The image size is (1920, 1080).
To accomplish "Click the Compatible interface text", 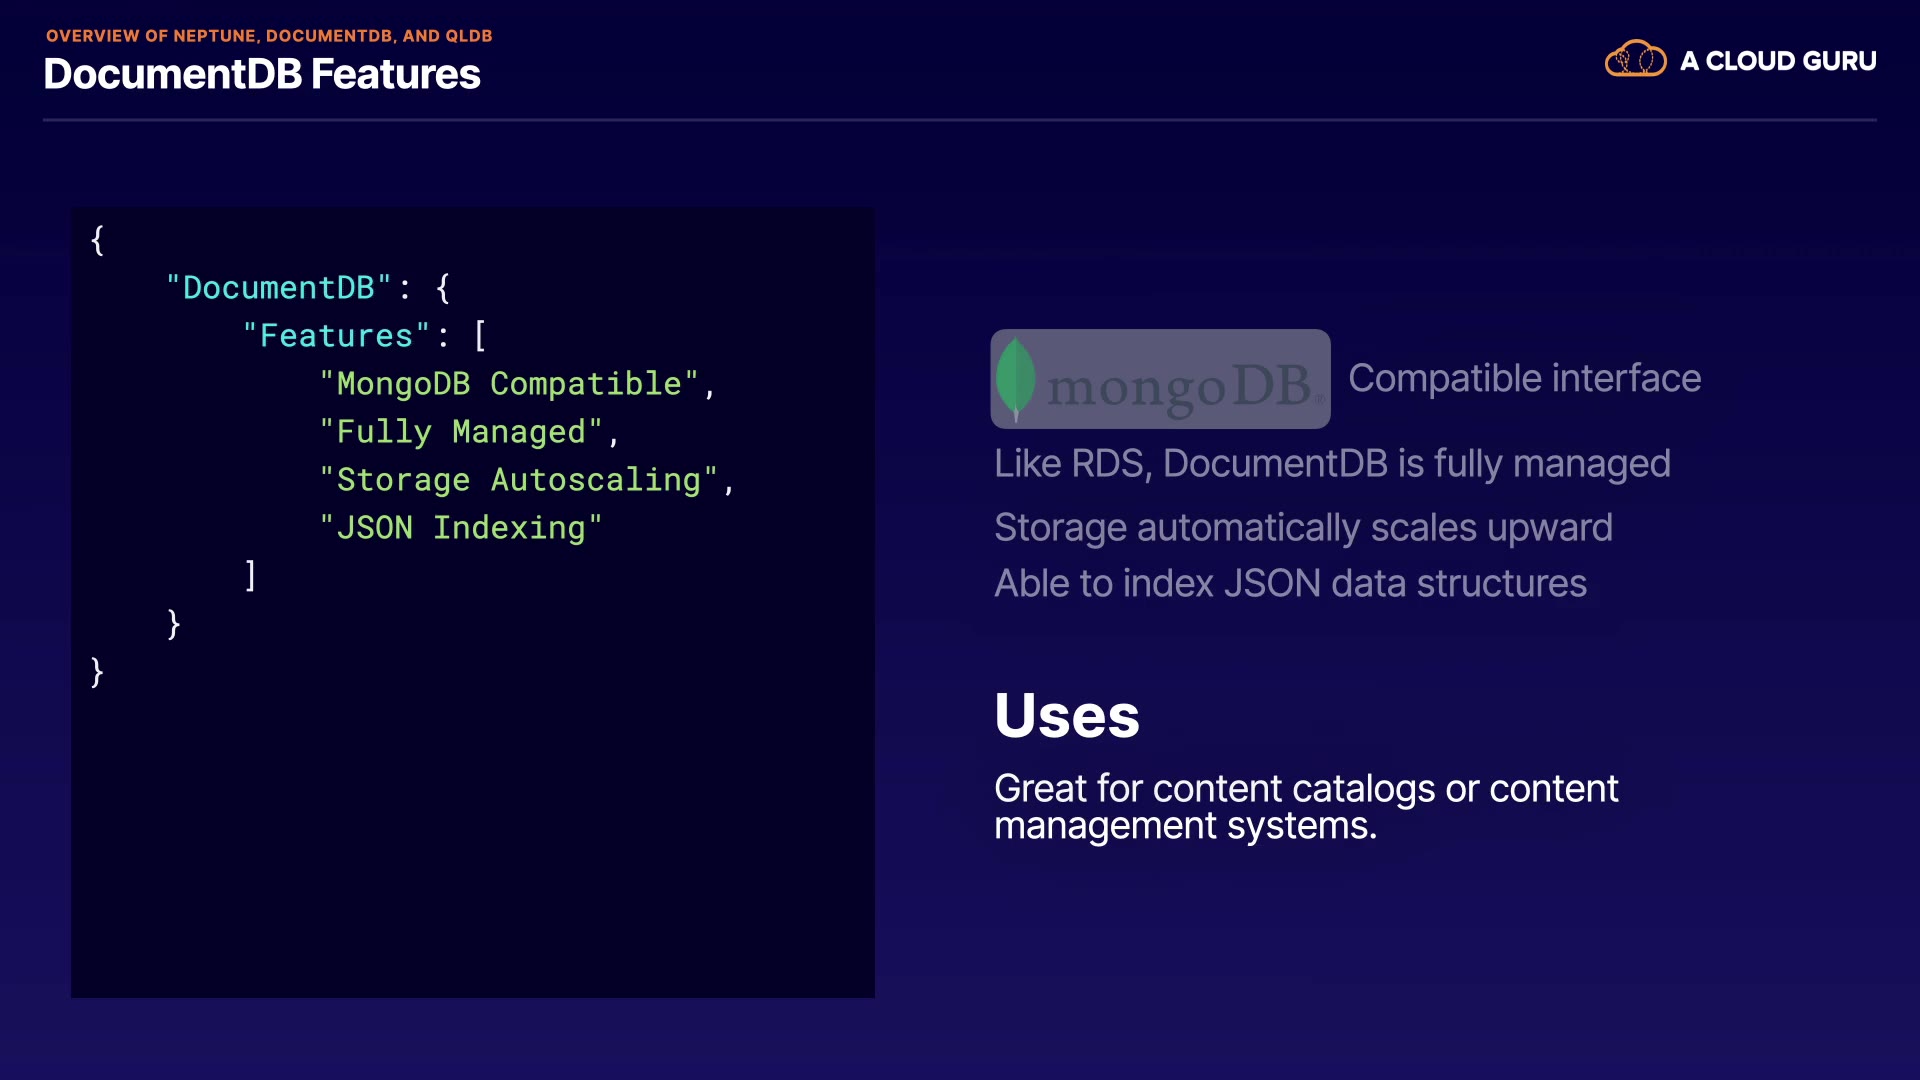I will click(1524, 379).
